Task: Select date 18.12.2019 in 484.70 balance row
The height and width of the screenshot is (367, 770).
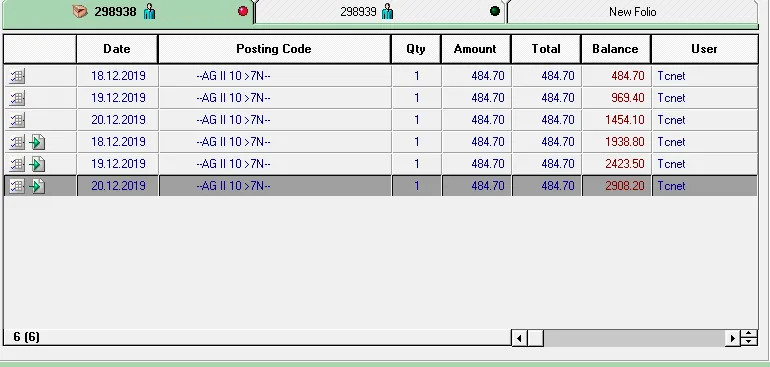Action: [x=118, y=76]
